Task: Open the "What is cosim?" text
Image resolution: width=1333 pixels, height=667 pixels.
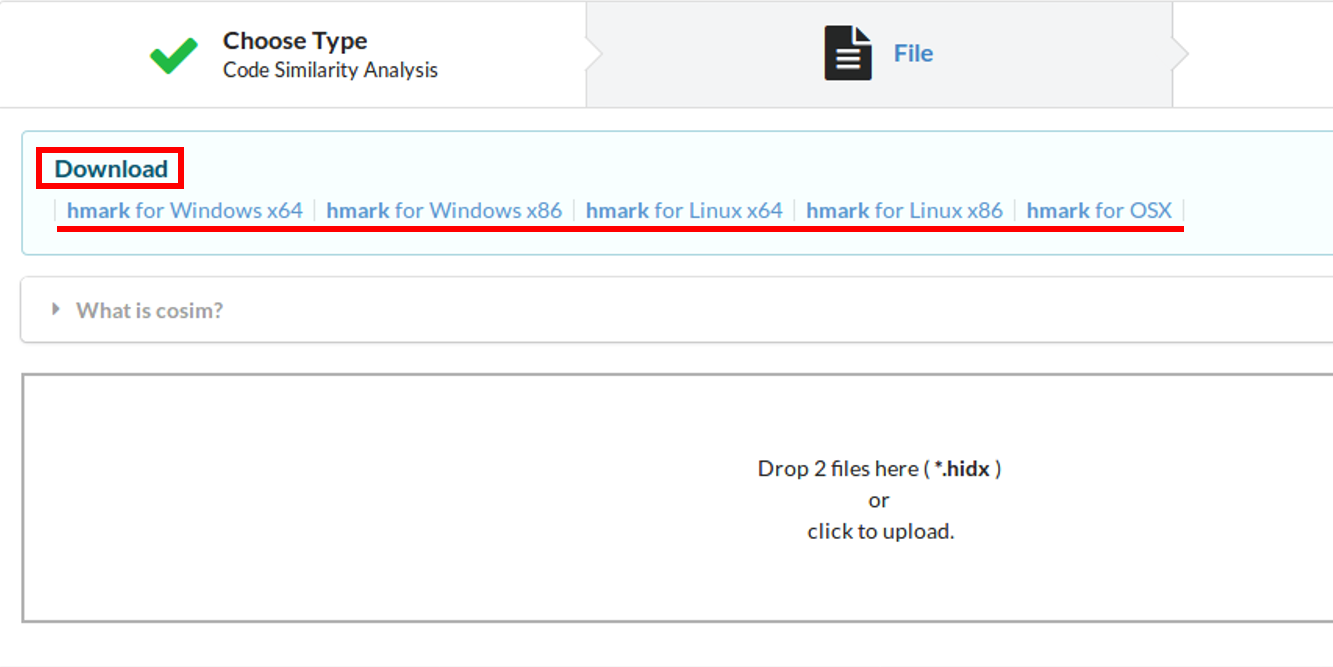Action: coord(150,311)
